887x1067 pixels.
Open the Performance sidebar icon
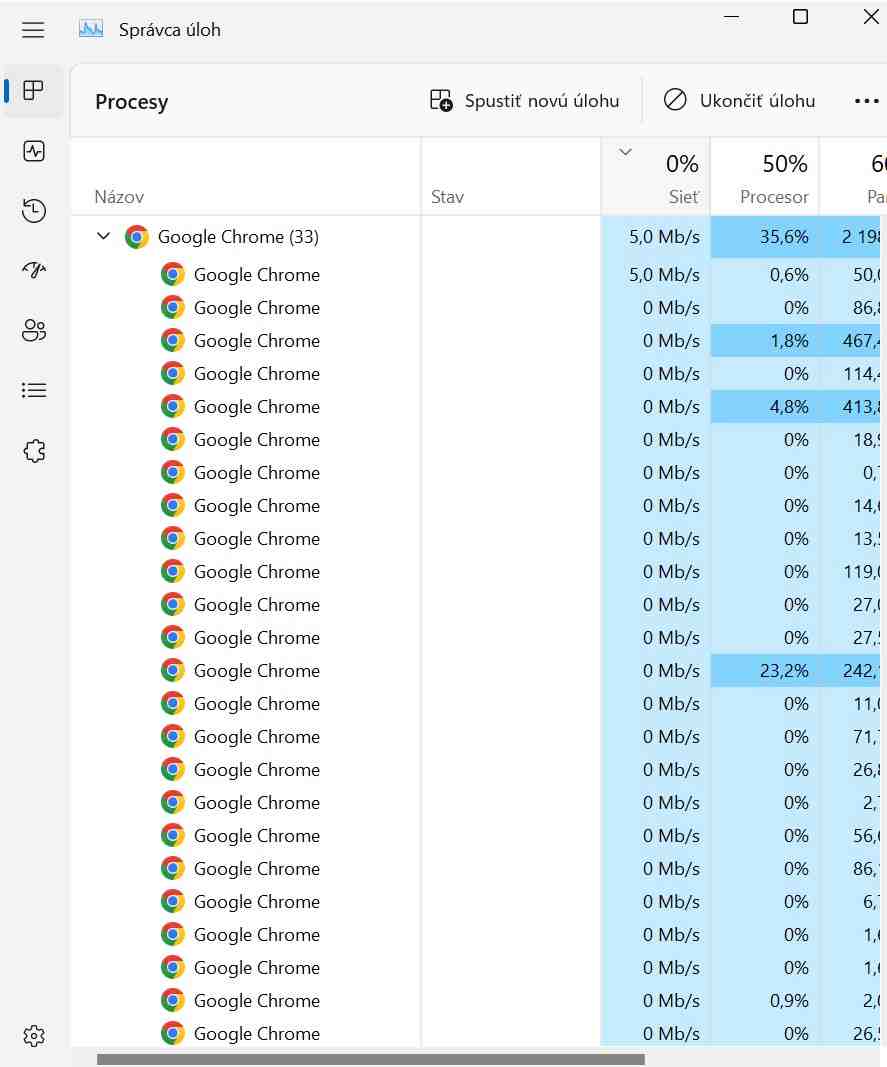(x=33, y=151)
